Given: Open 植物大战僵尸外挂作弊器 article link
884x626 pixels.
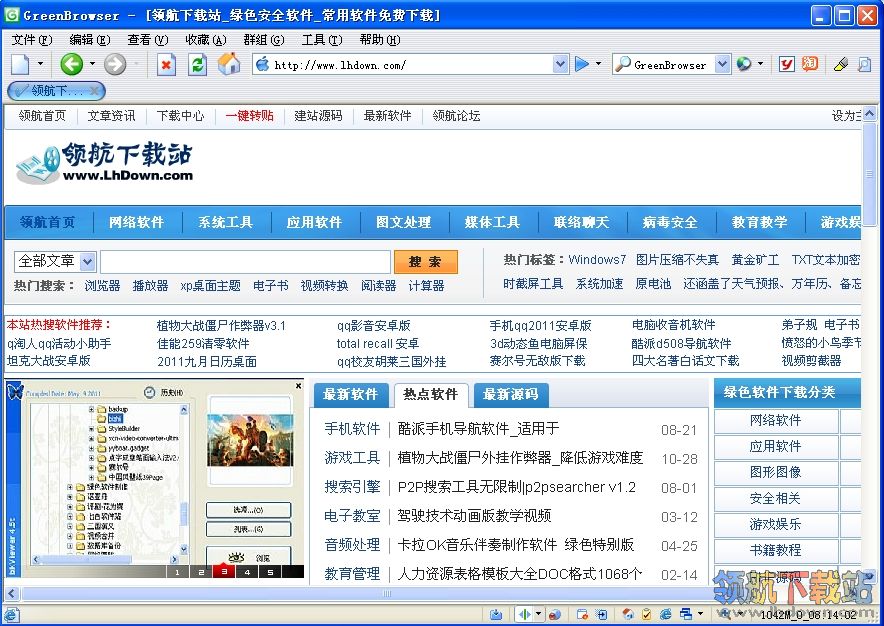Looking at the screenshot, I should [520, 457].
